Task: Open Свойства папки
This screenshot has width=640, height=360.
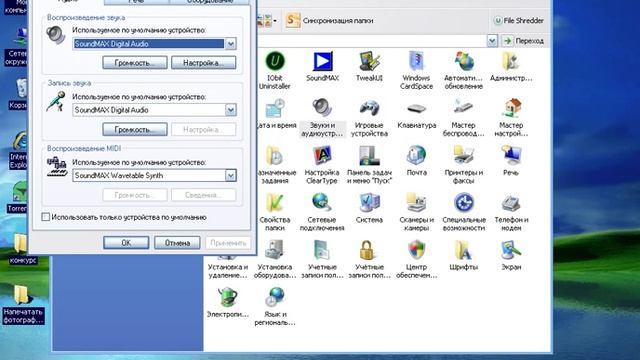Action: click(275, 212)
